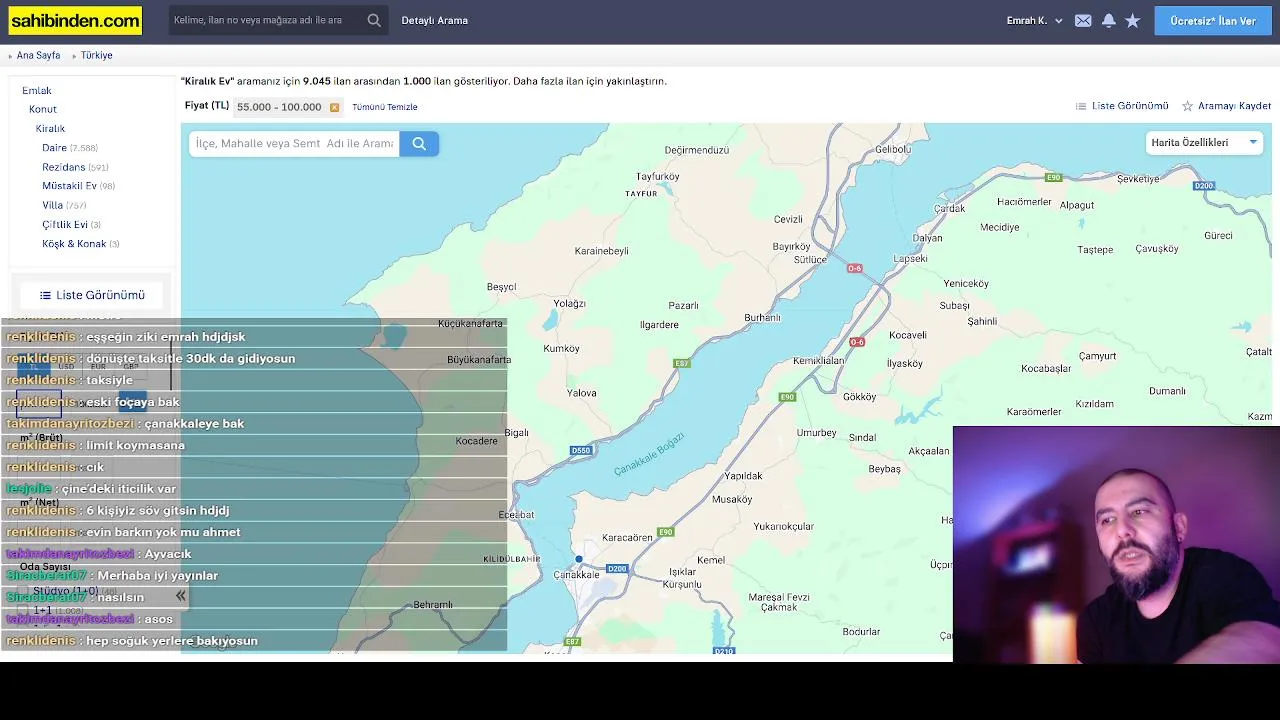Click the Umurbey map label
Viewport: 1280px width, 720px height.
pyautogui.click(x=816, y=433)
